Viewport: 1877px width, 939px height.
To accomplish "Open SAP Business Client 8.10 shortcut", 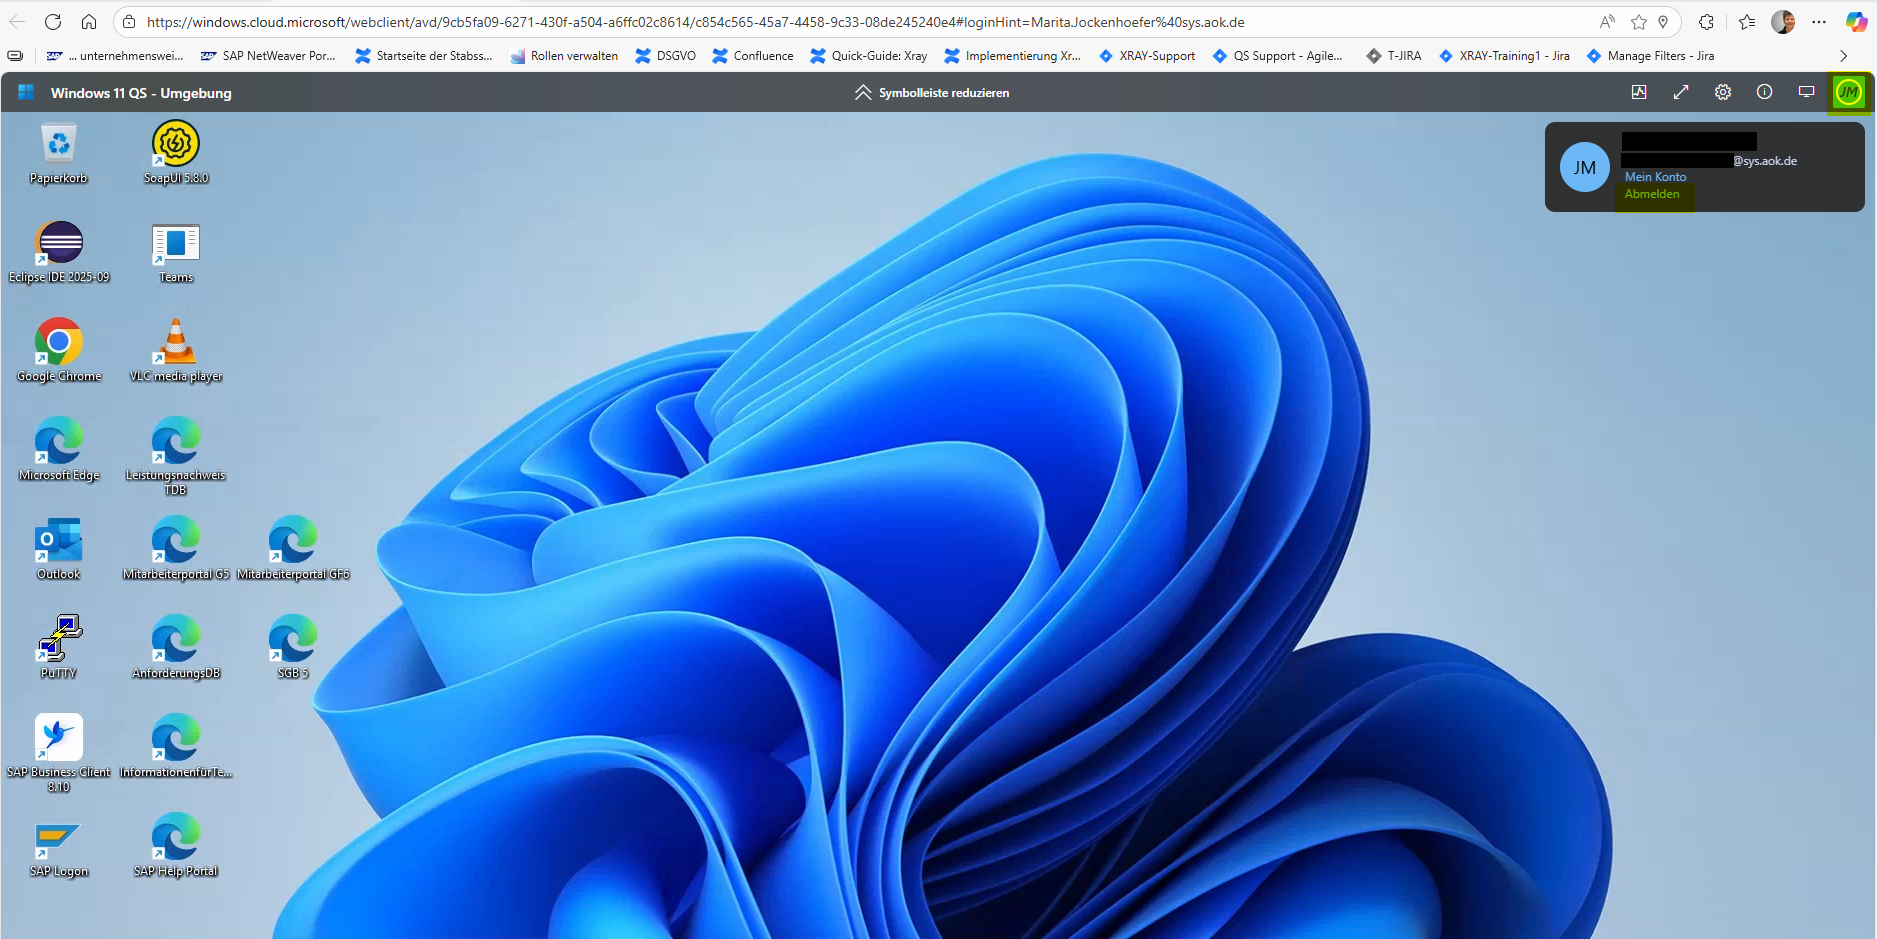I will click(x=59, y=739).
